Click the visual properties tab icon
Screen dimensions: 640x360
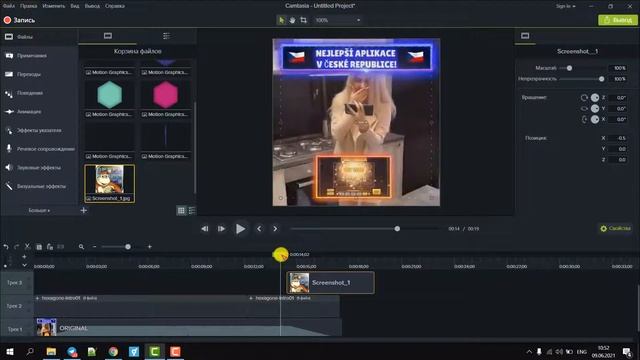point(525,36)
